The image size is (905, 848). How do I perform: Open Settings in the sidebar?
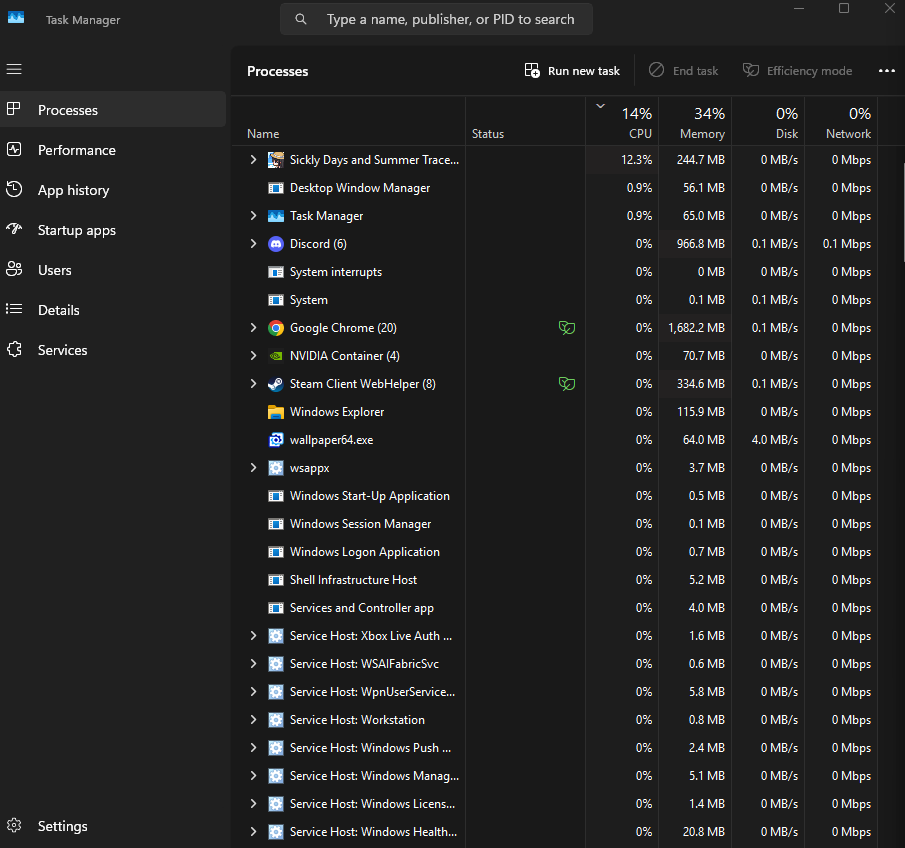pyautogui.click(x=113, y=826)
